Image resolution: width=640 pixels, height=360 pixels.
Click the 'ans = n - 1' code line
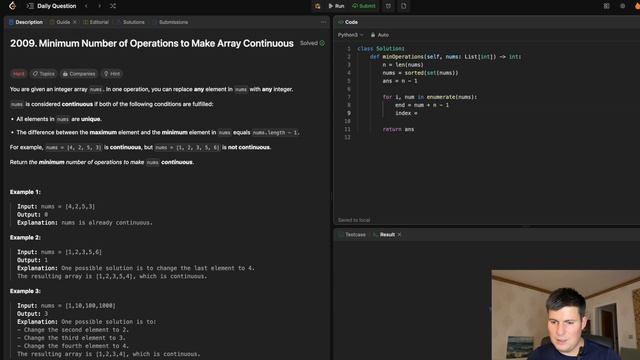click(x=400, y=81)
